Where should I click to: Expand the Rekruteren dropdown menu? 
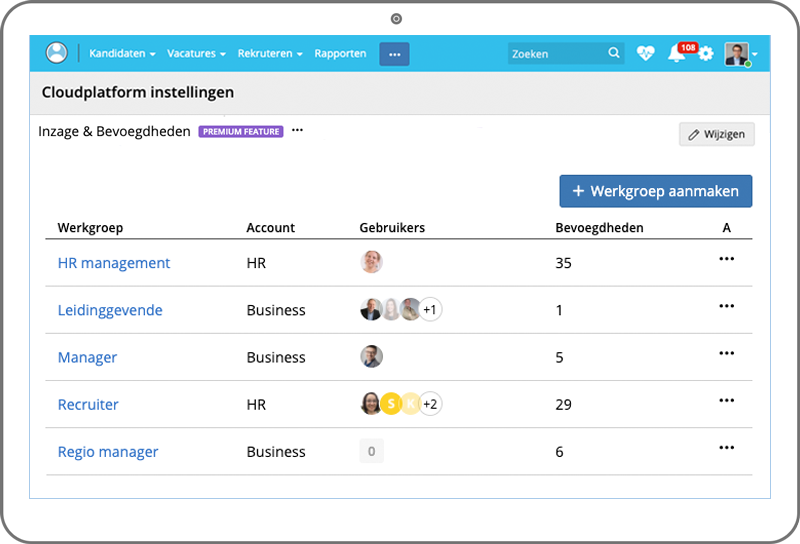click(270, 54)
